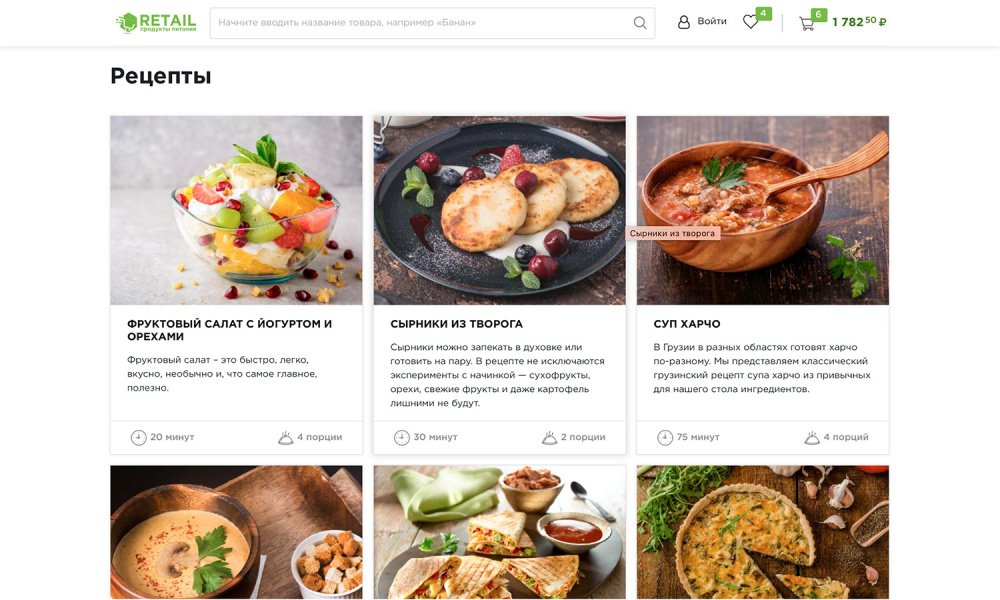Click the cart total 1 782.50 ₽

859,22
